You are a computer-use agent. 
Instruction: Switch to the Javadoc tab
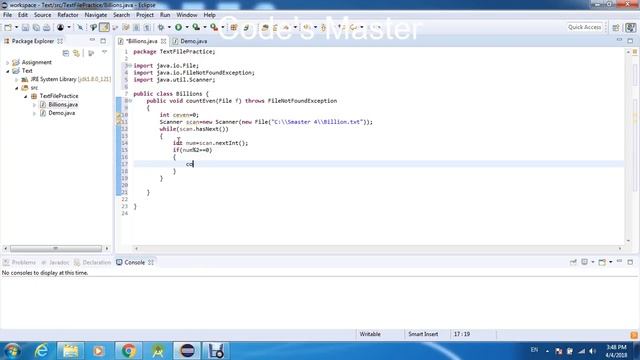tap(55, 262)
